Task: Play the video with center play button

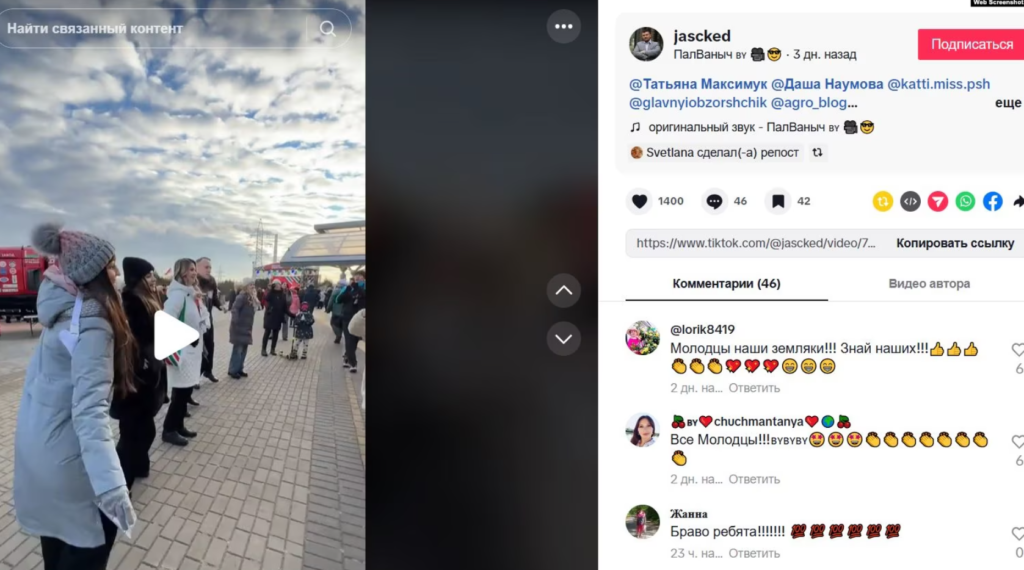Action: 175,335
